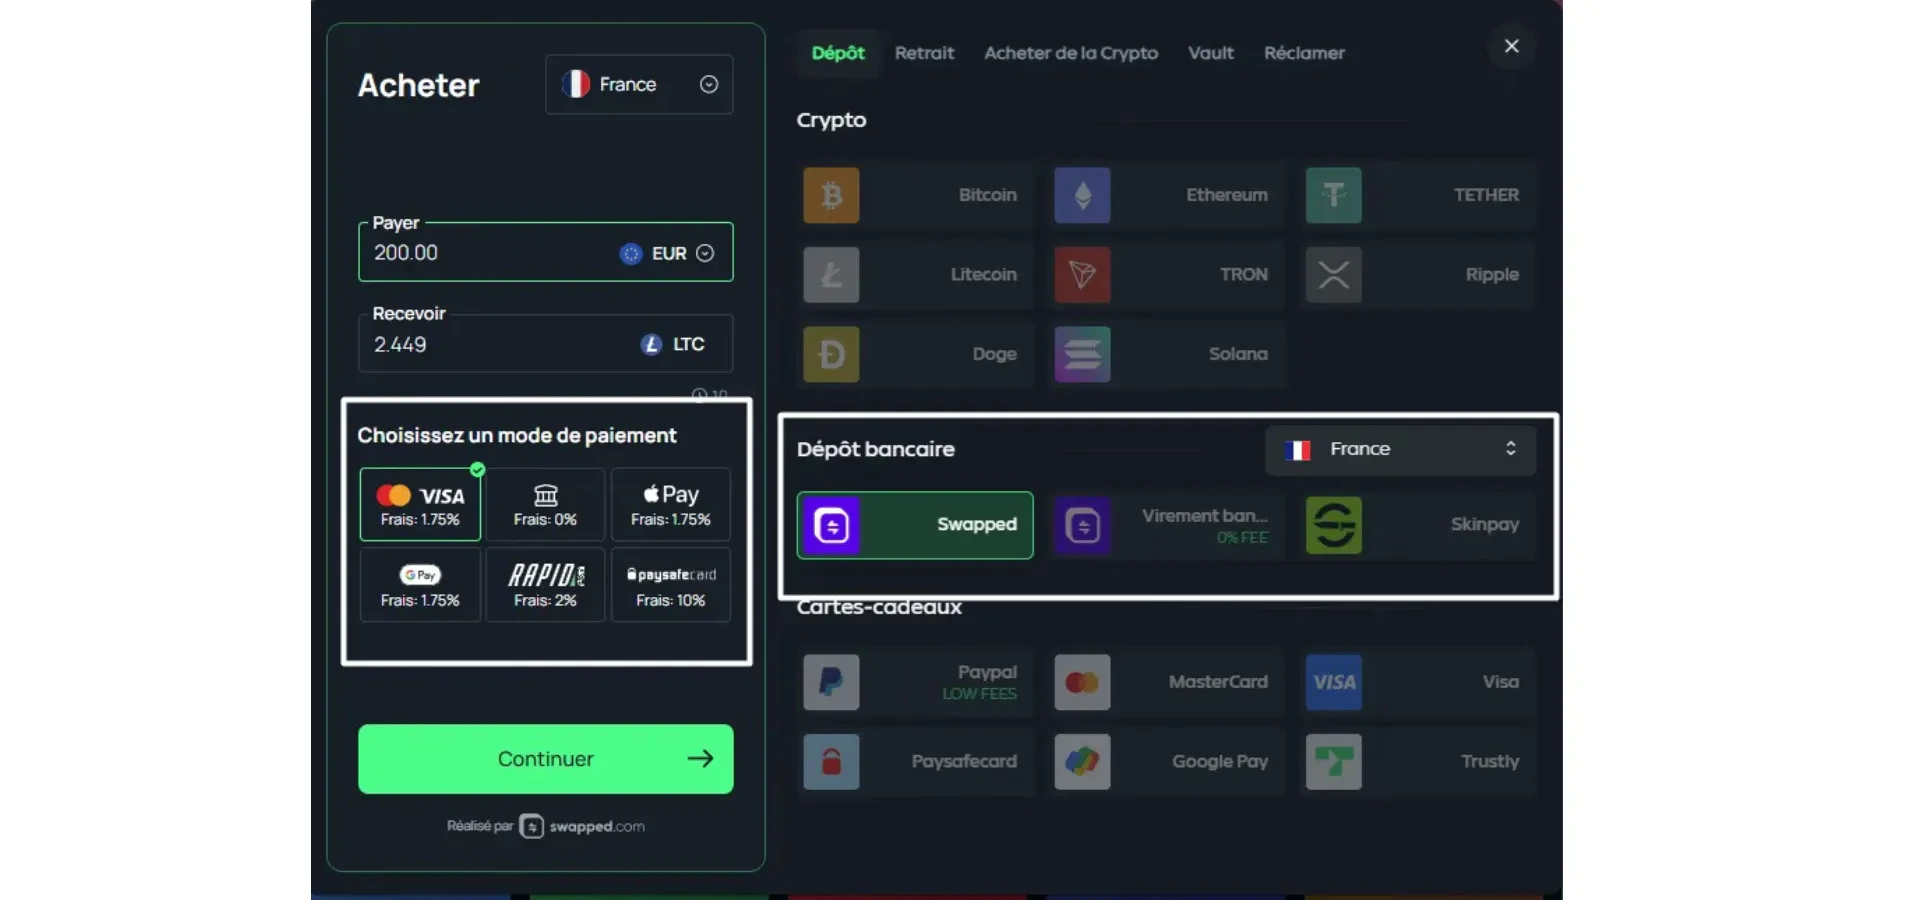
Task: Open the France country dropdown in Acheter panel
Action: (639, 84)
